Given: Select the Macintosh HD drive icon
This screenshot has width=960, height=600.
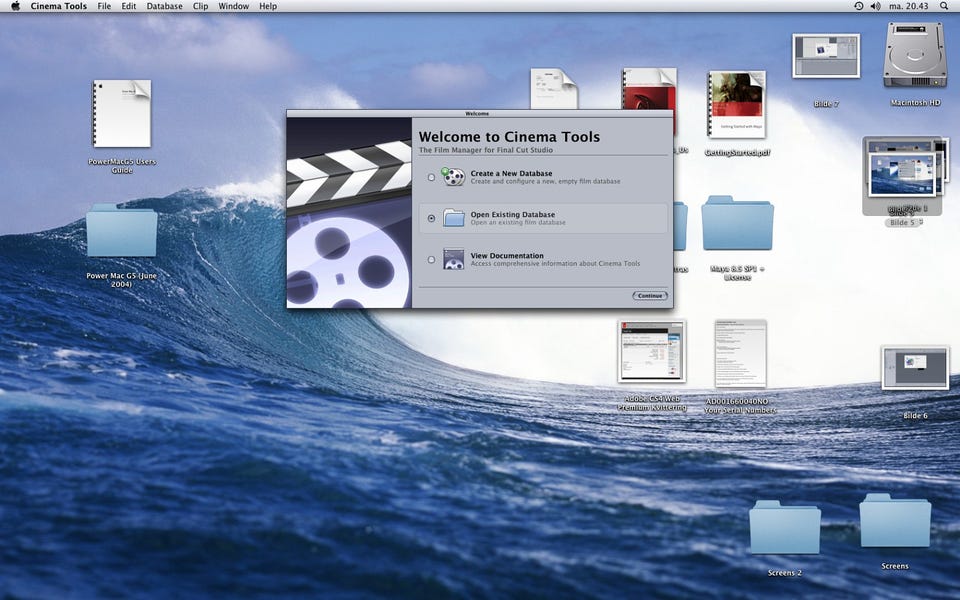Looking at the screenshot, I should [915, 55].
